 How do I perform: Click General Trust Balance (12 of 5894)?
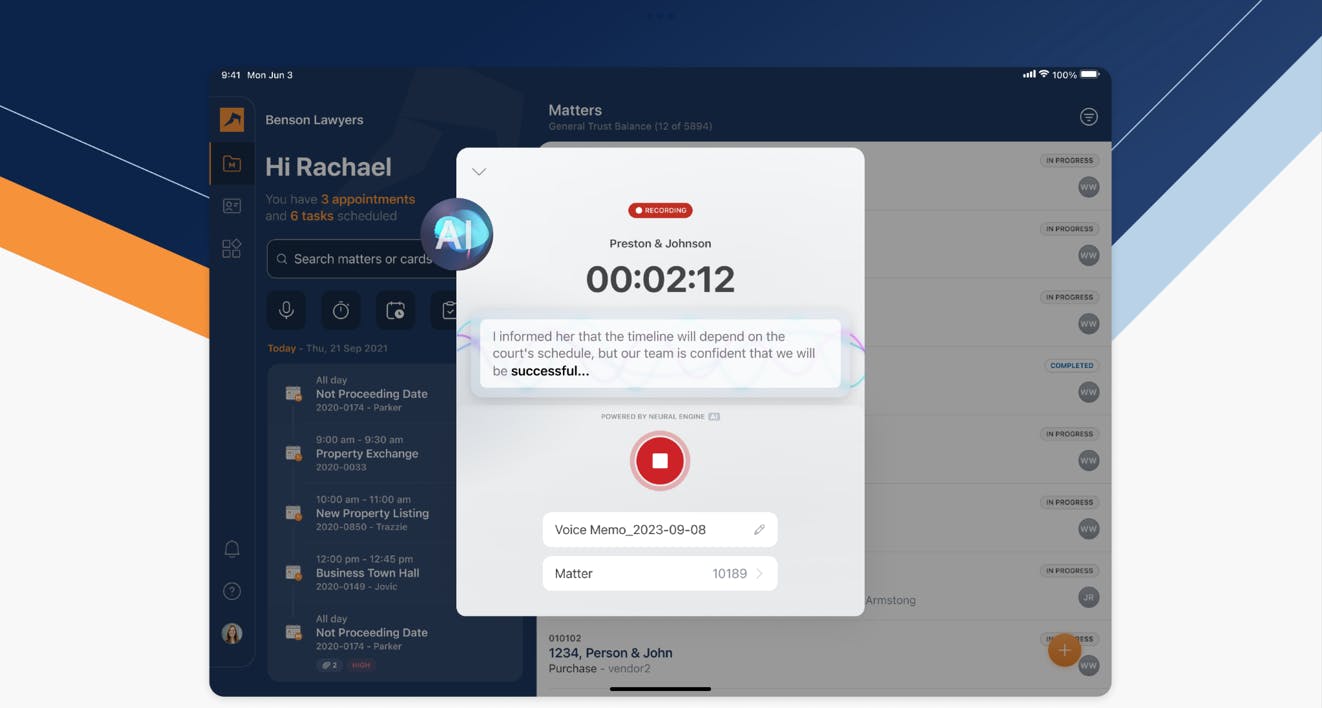click(630, 127)
